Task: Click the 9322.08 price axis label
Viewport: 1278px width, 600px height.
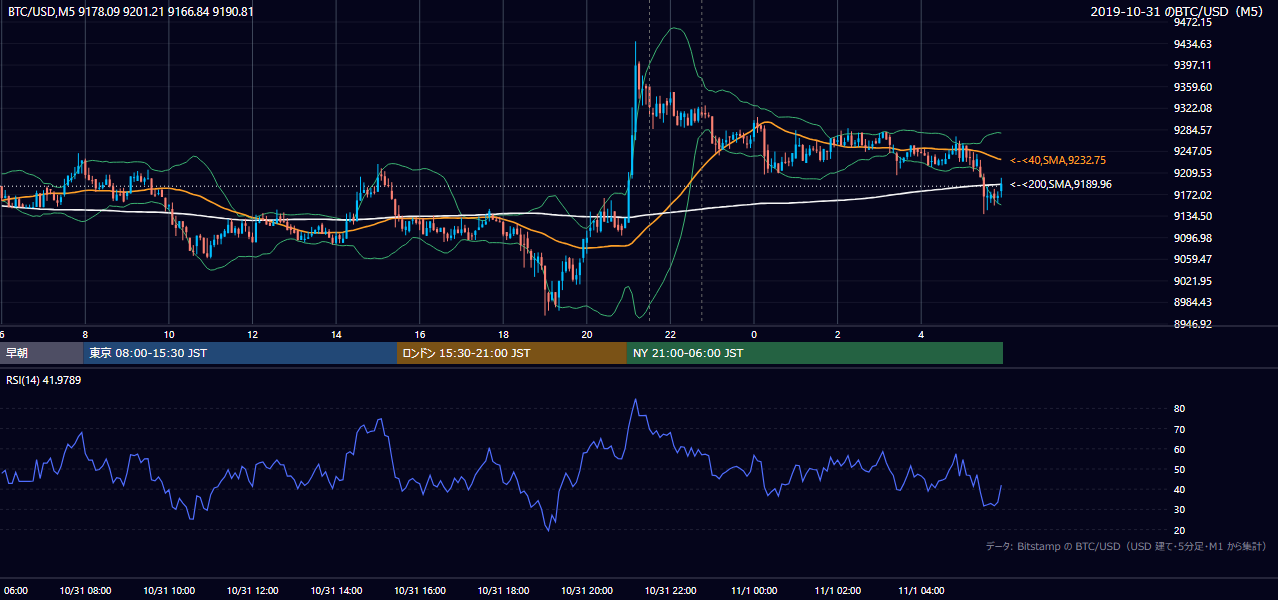Action: point(1193,108)
